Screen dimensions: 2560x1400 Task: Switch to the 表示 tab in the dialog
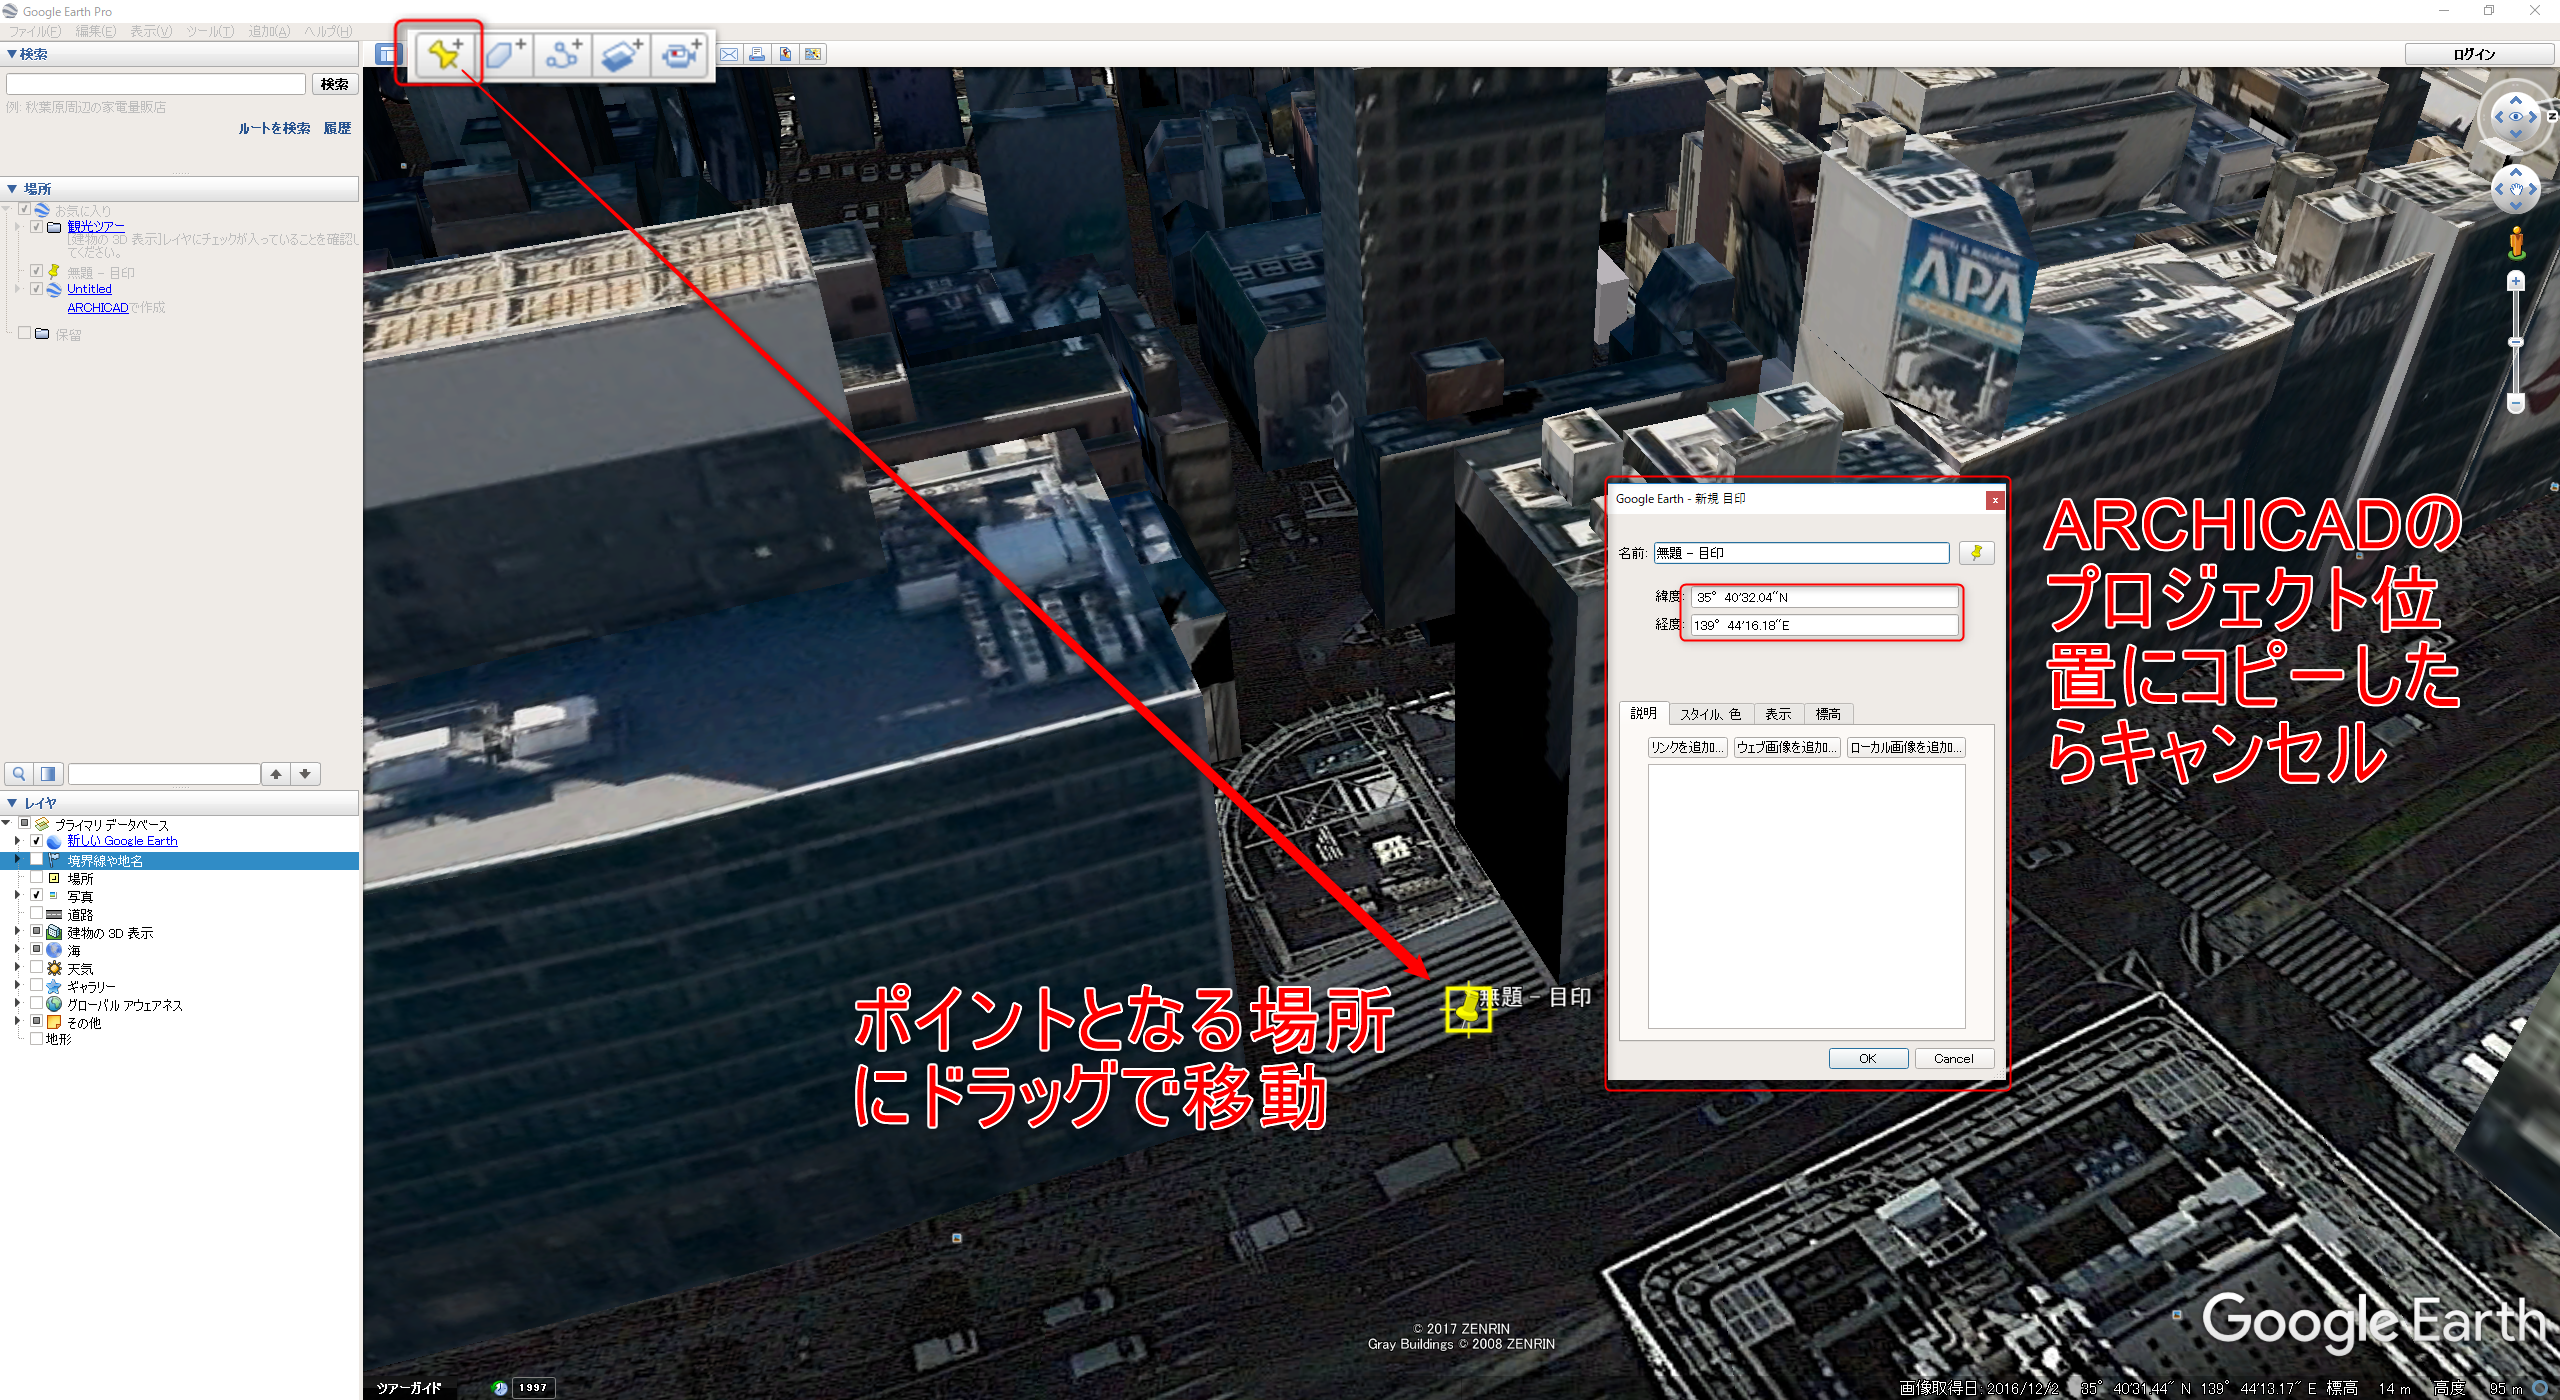pos(1778,714)
